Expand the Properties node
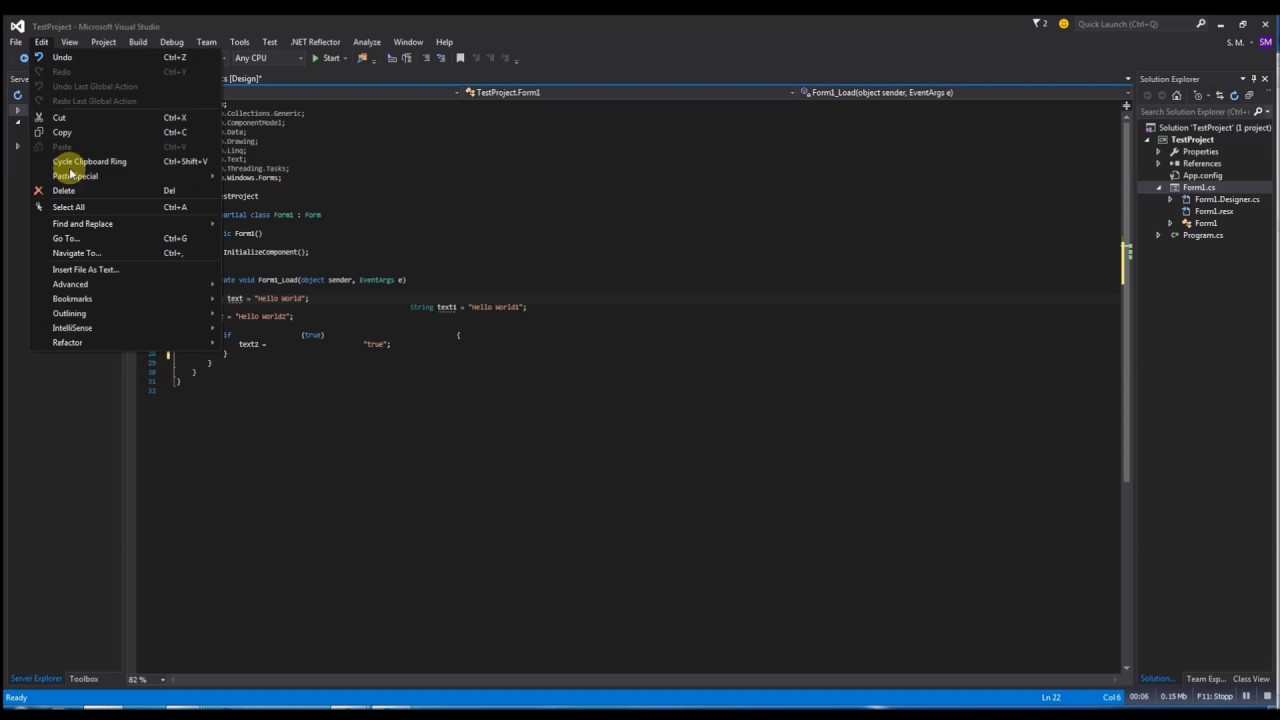1280x720 pixels. click(x=1159, y=152)
